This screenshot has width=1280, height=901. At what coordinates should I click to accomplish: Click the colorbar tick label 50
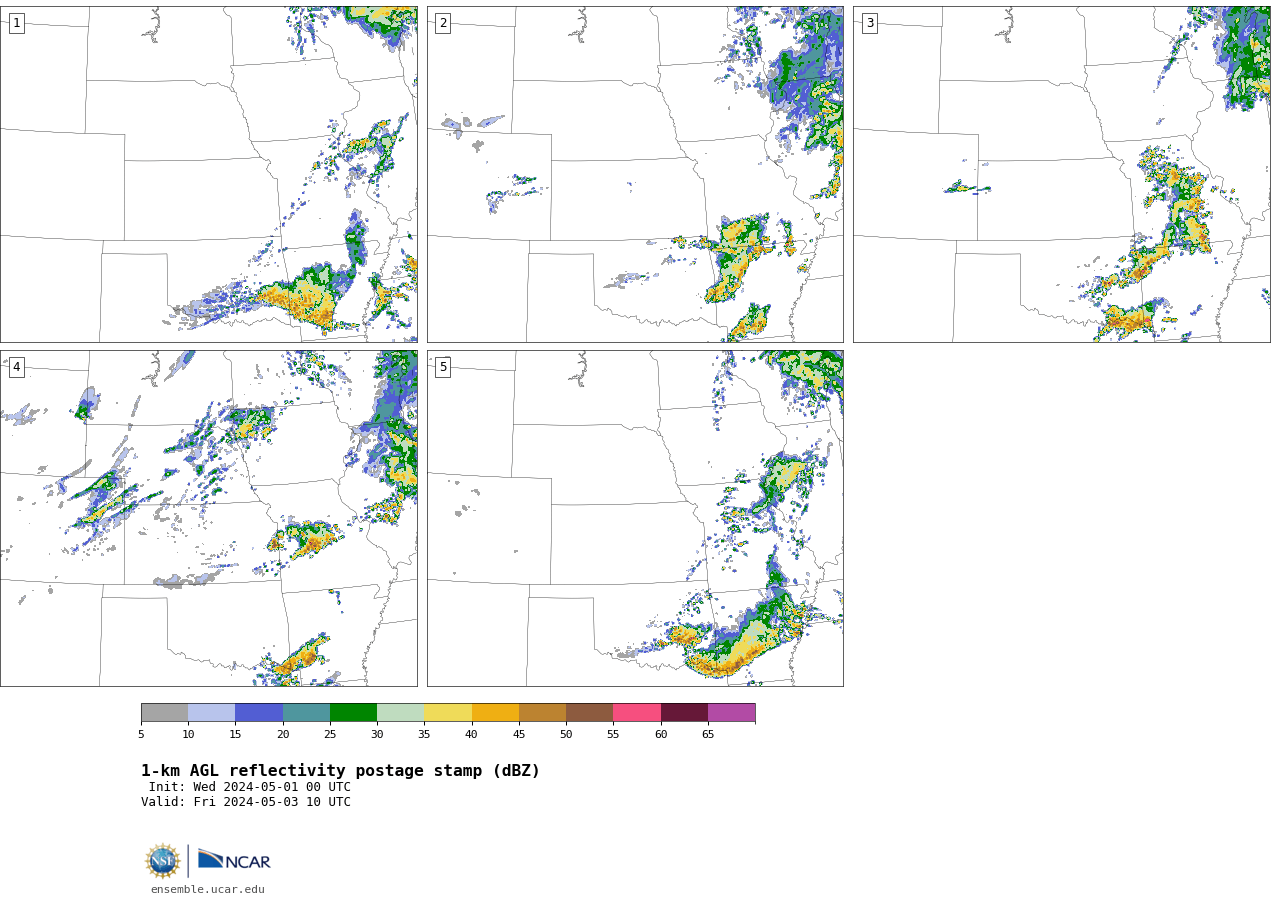click(566, 735)
